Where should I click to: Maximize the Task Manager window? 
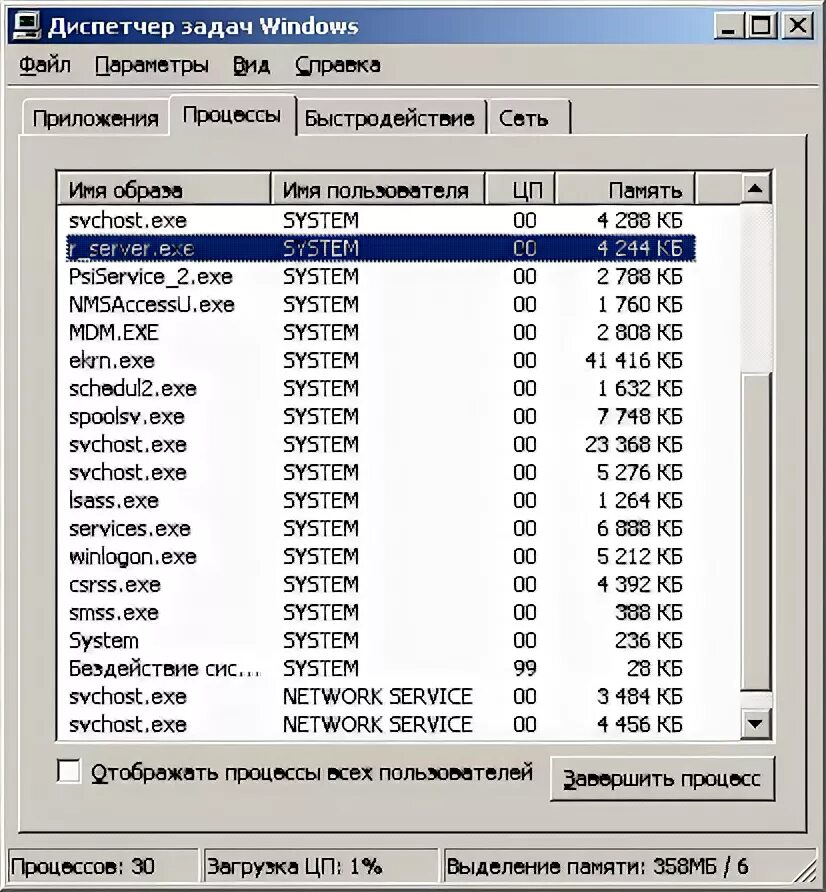point(761,26)
